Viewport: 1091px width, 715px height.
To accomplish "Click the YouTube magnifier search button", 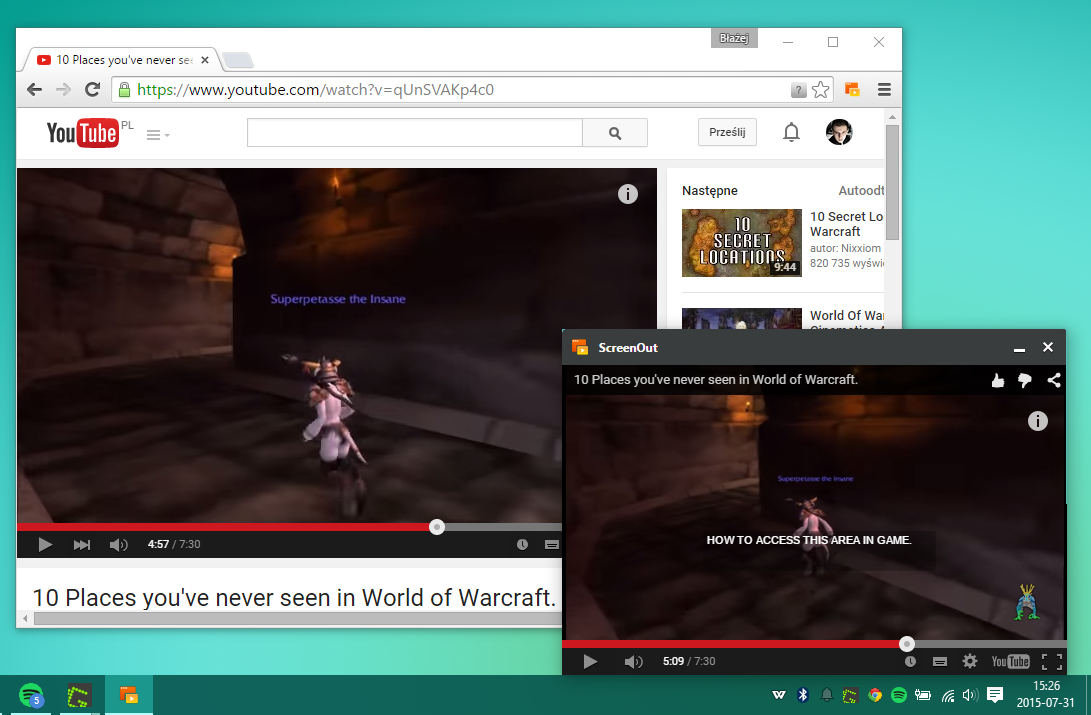I will pyautogui.click(x=615, y=133).
